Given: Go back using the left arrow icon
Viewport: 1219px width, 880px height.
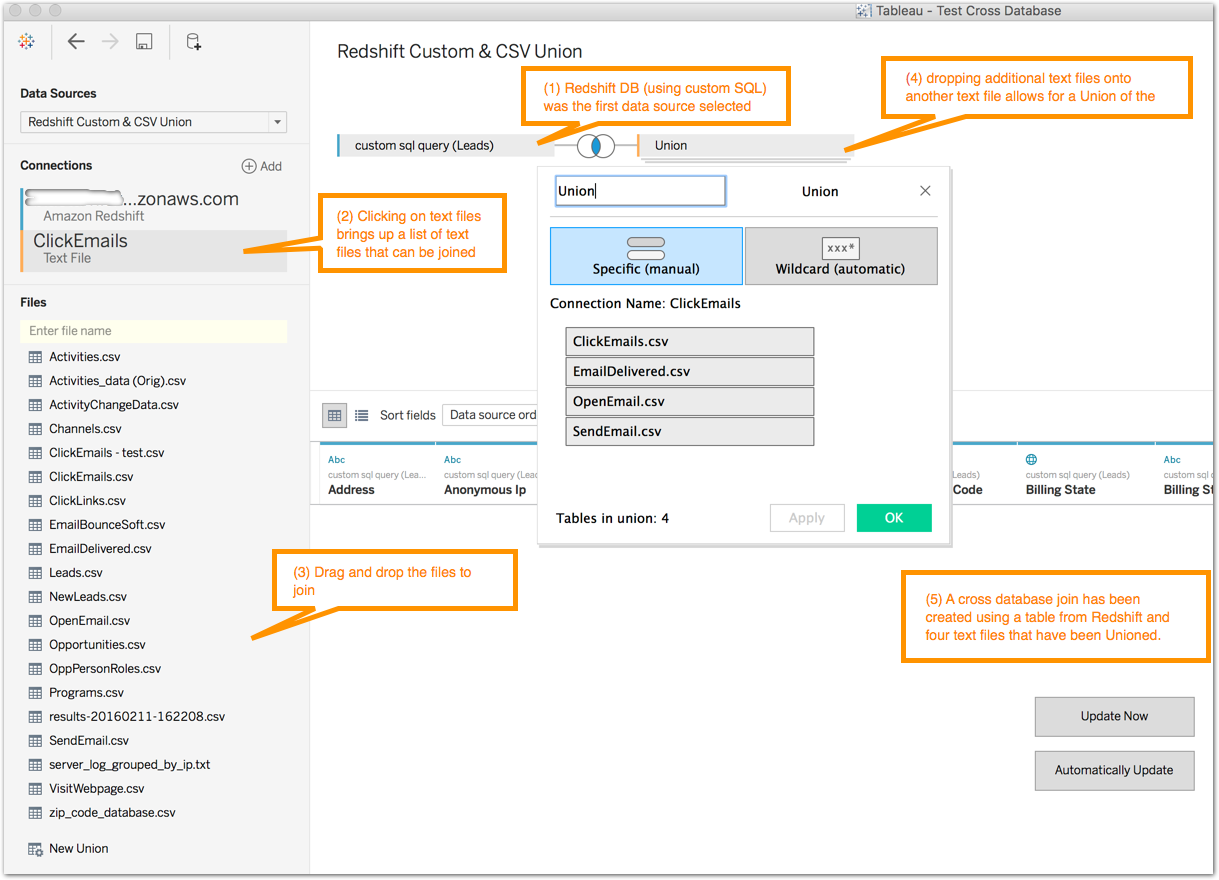Looking at the screenshot, I should (76, 41).
